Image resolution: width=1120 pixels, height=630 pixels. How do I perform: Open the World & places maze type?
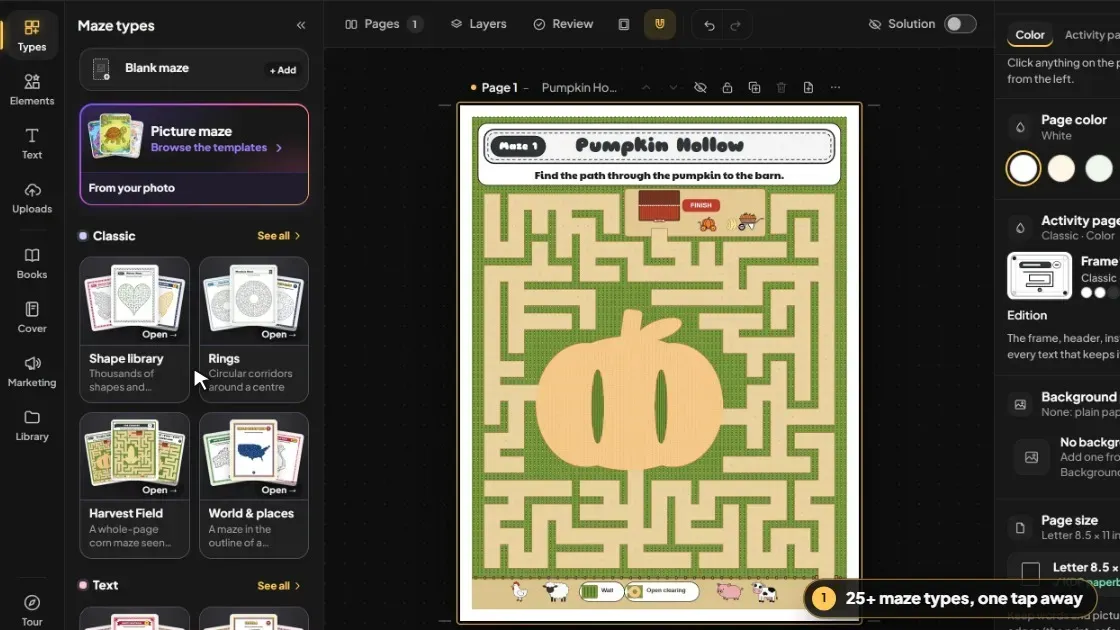pyautogui.click(x=254, y=485)
